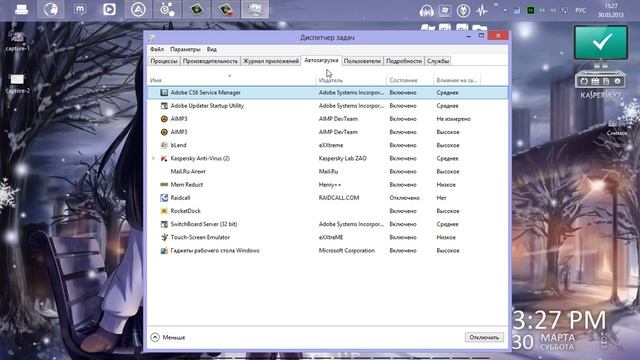Click the bLend startup entry icon
This screenshot has height=360, width=640.
164,145
